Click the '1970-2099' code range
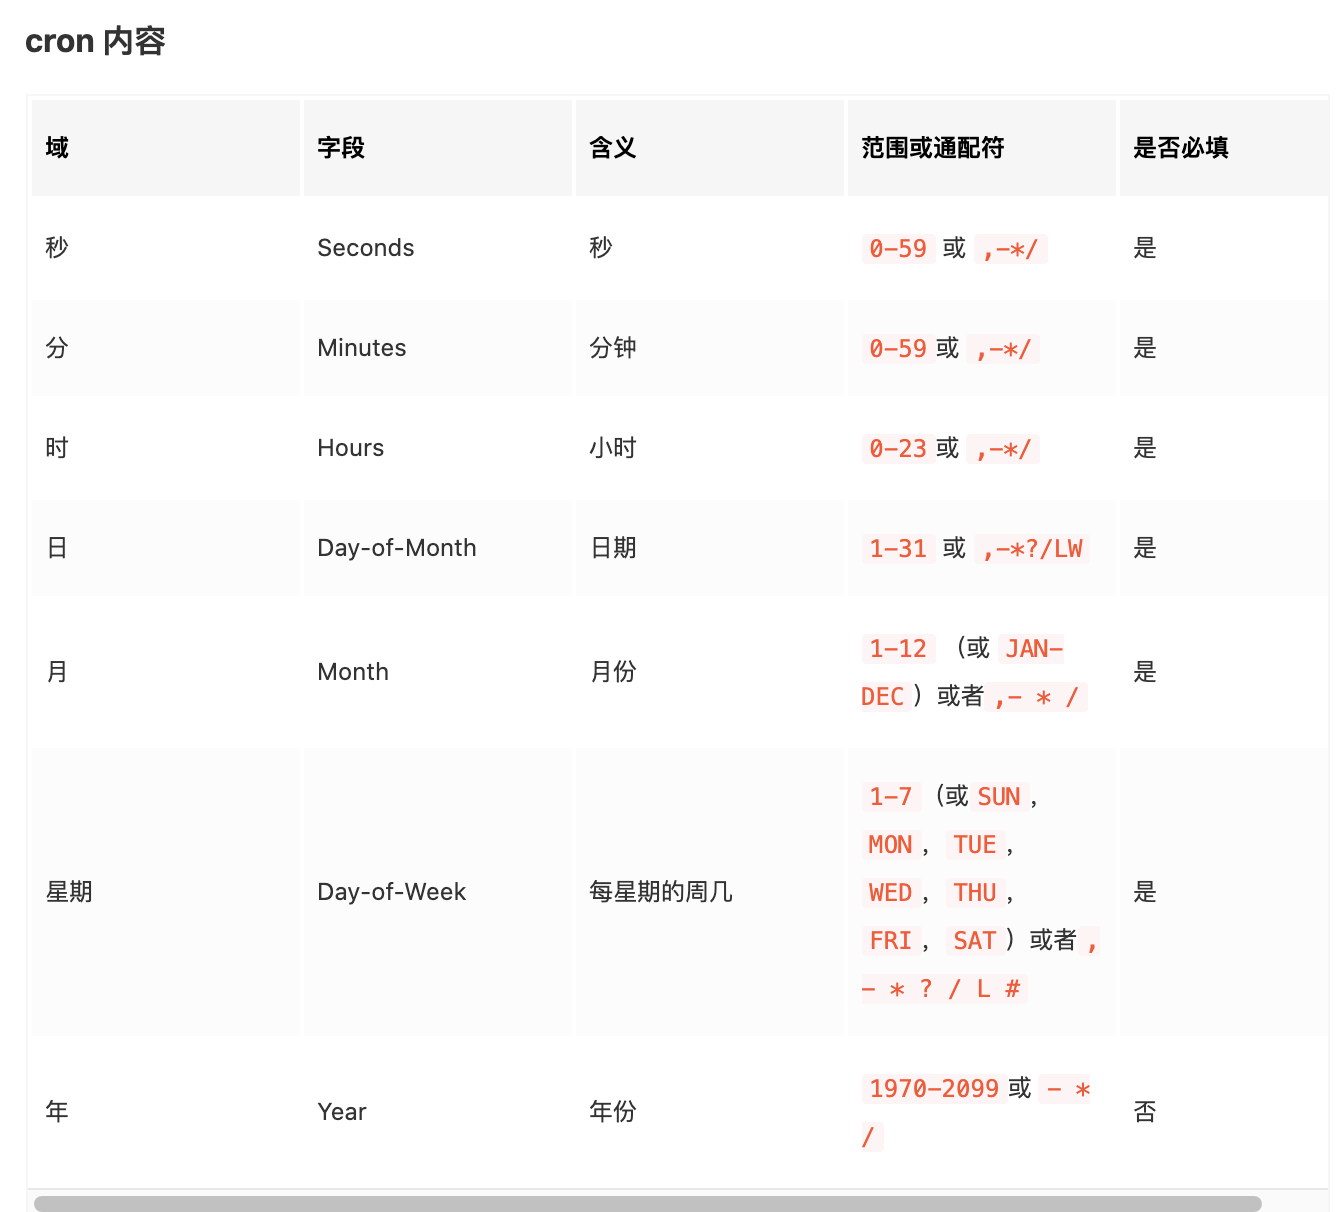 pyautogui.click(x=934, y=1089)
